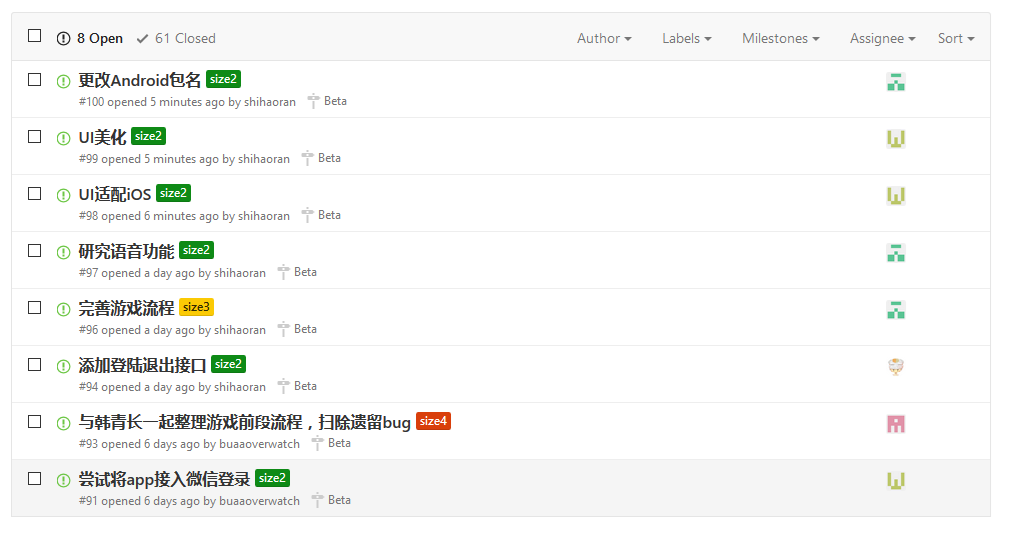Click the assignee avatar on issue #97

coord(896,252)
